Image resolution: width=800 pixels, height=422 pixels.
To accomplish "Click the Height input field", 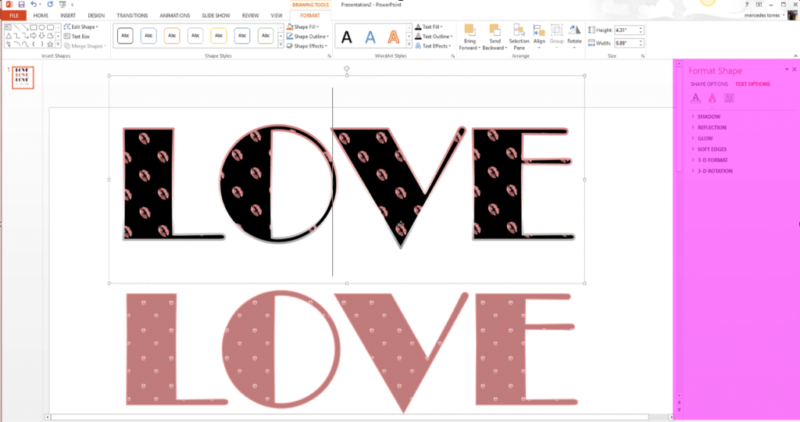I will (626, 30).
